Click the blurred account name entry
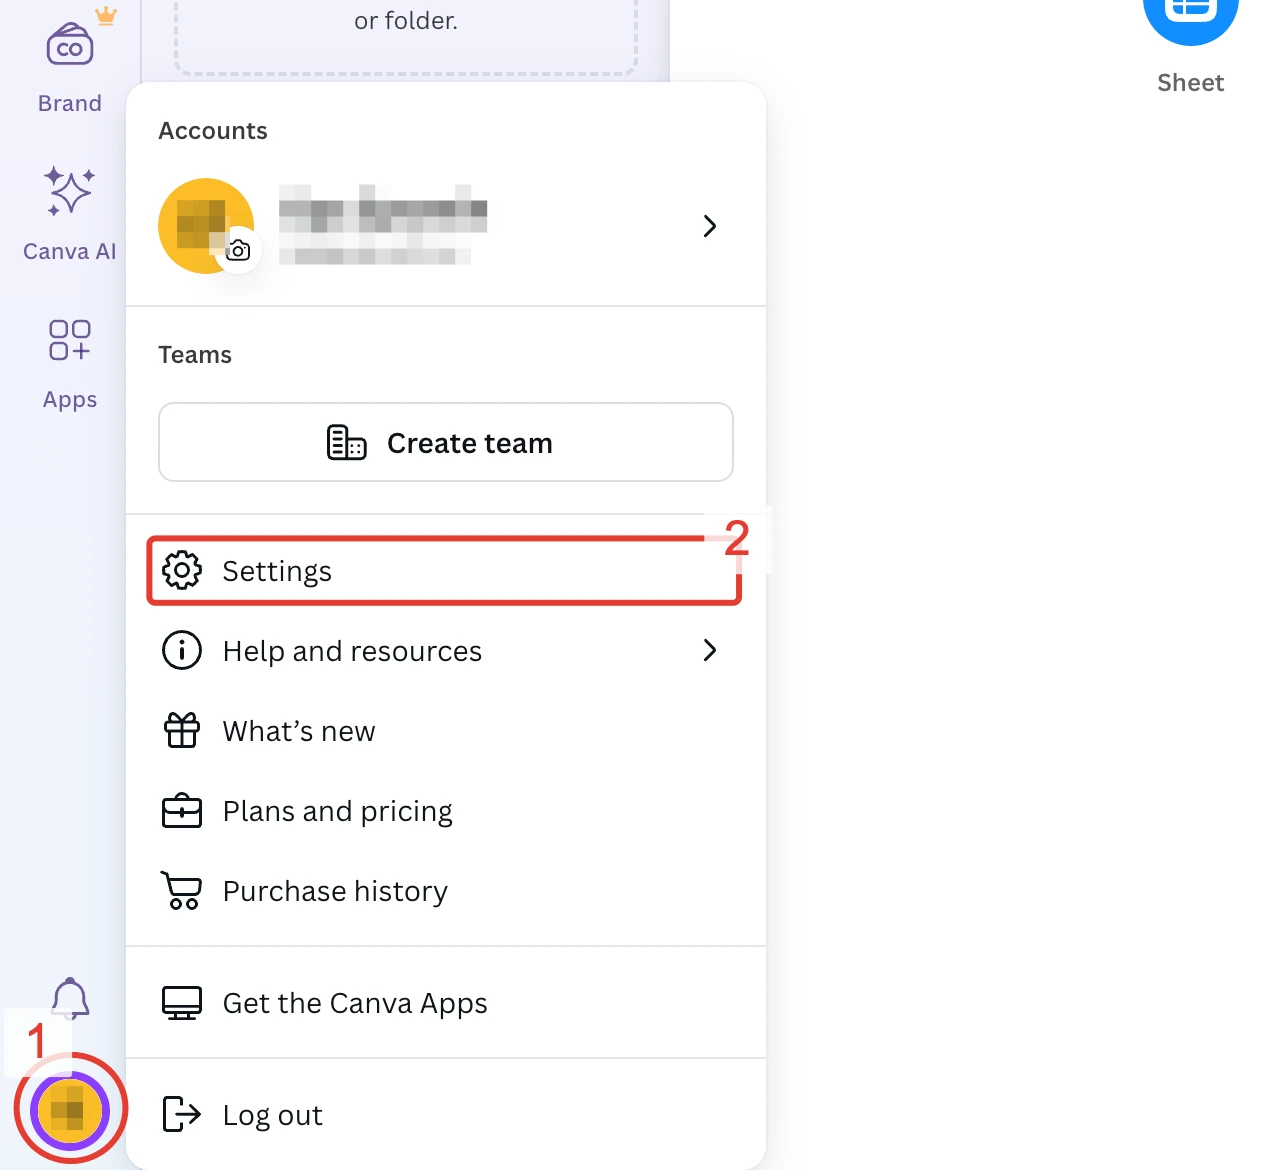 pos(383,225)
